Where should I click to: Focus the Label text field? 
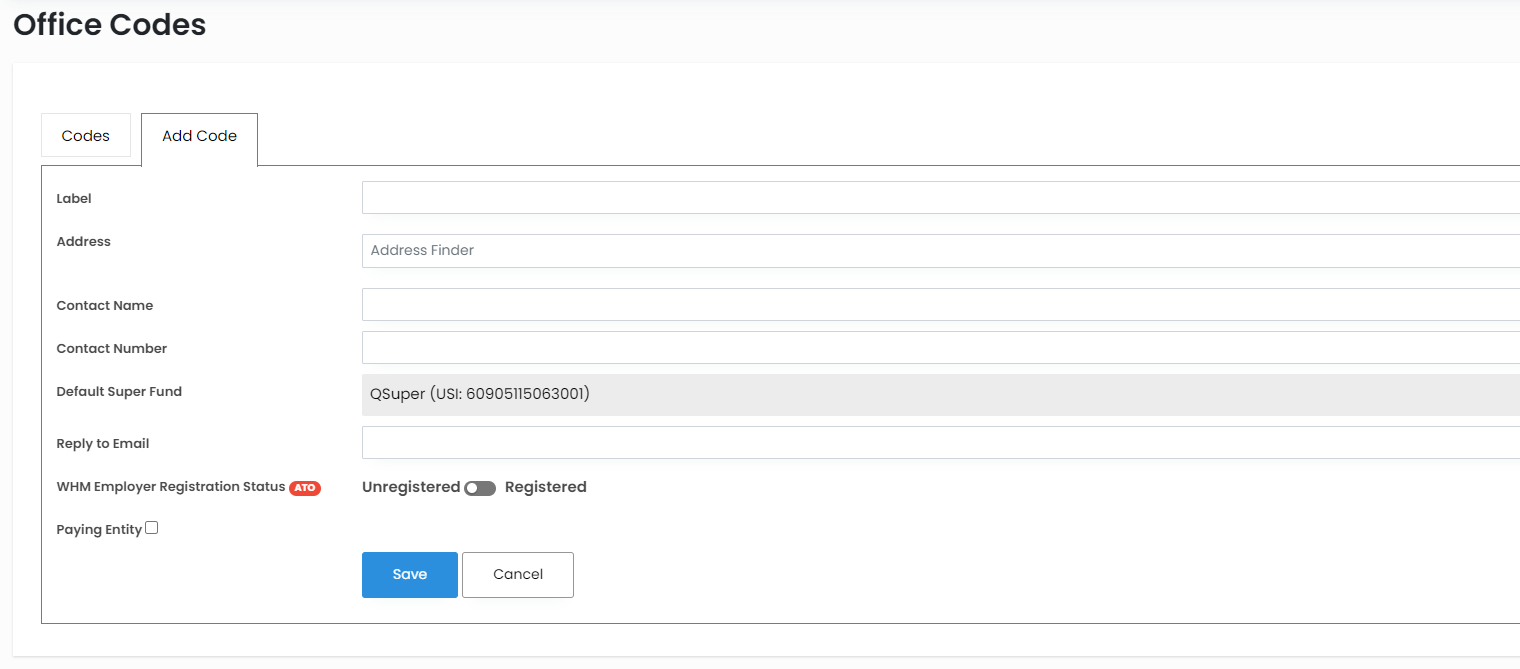(x=940, y=198)
